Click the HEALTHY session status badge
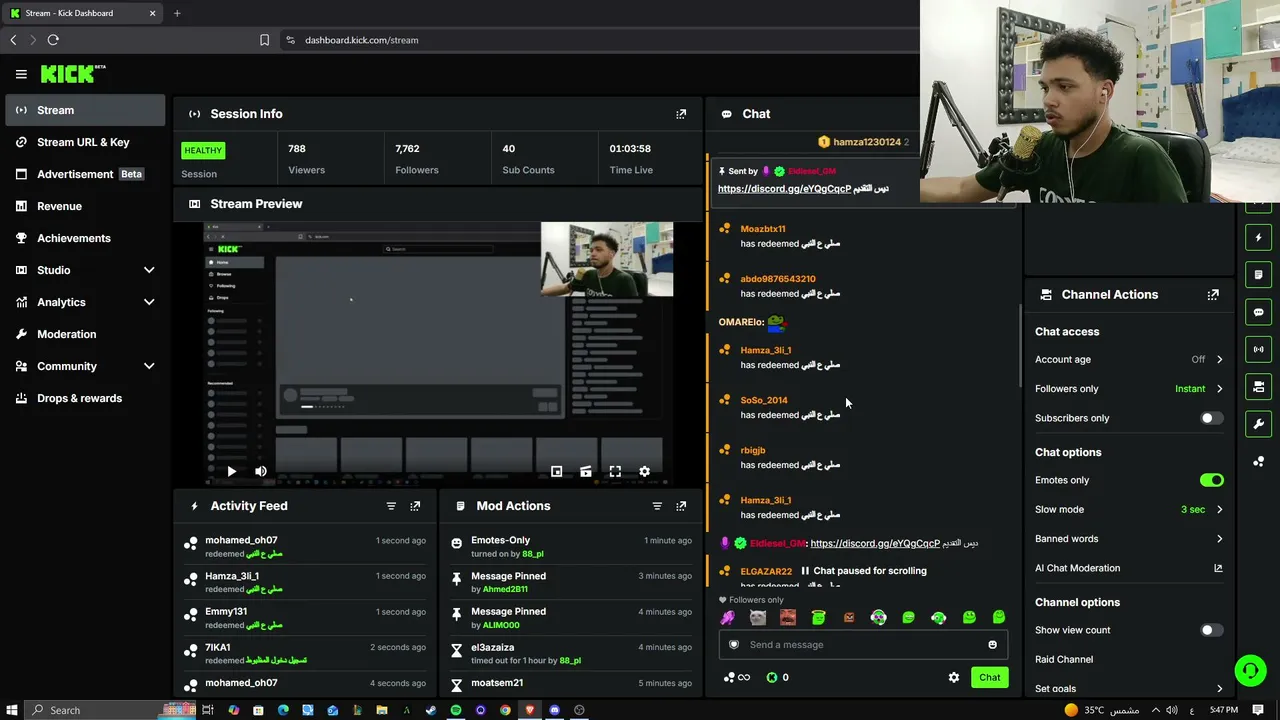 coord(203,150)
